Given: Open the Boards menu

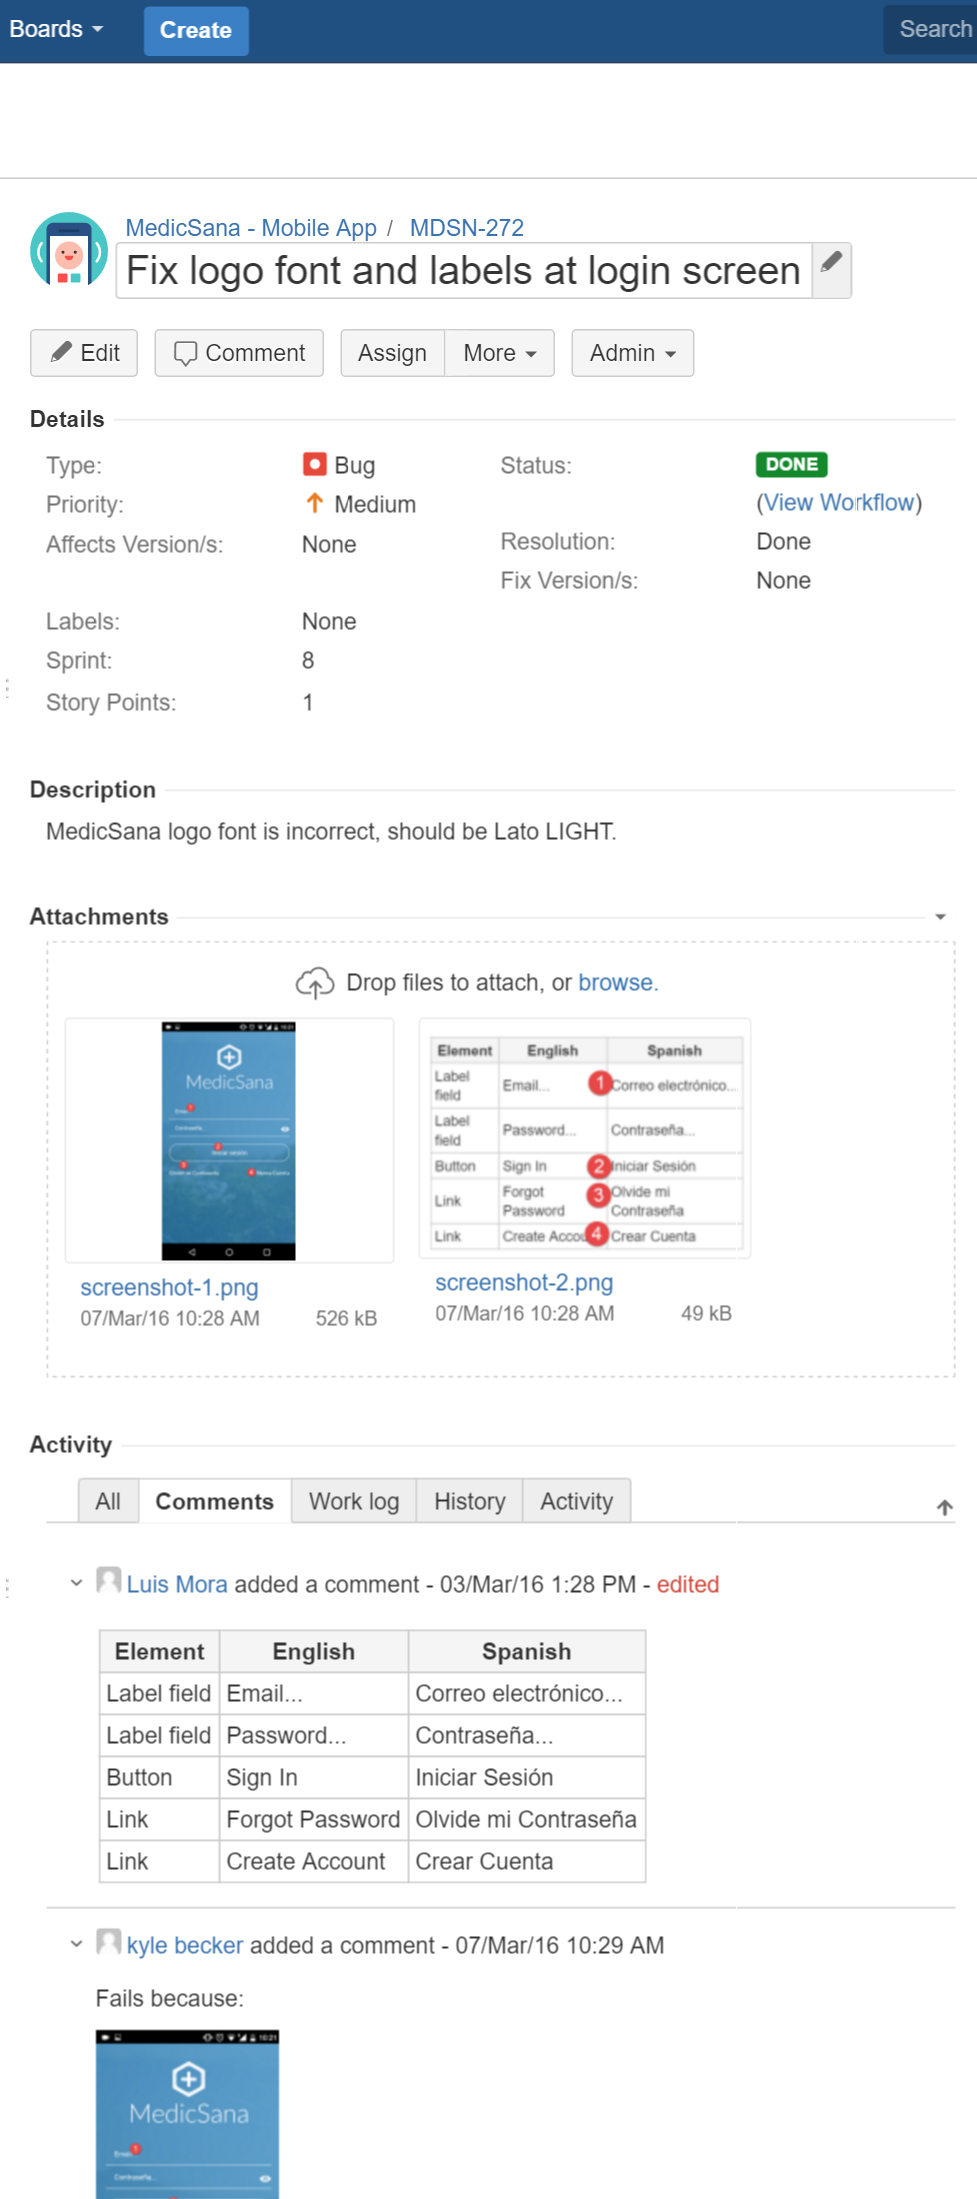Looking at the screenshot, I should click(56, 29).
